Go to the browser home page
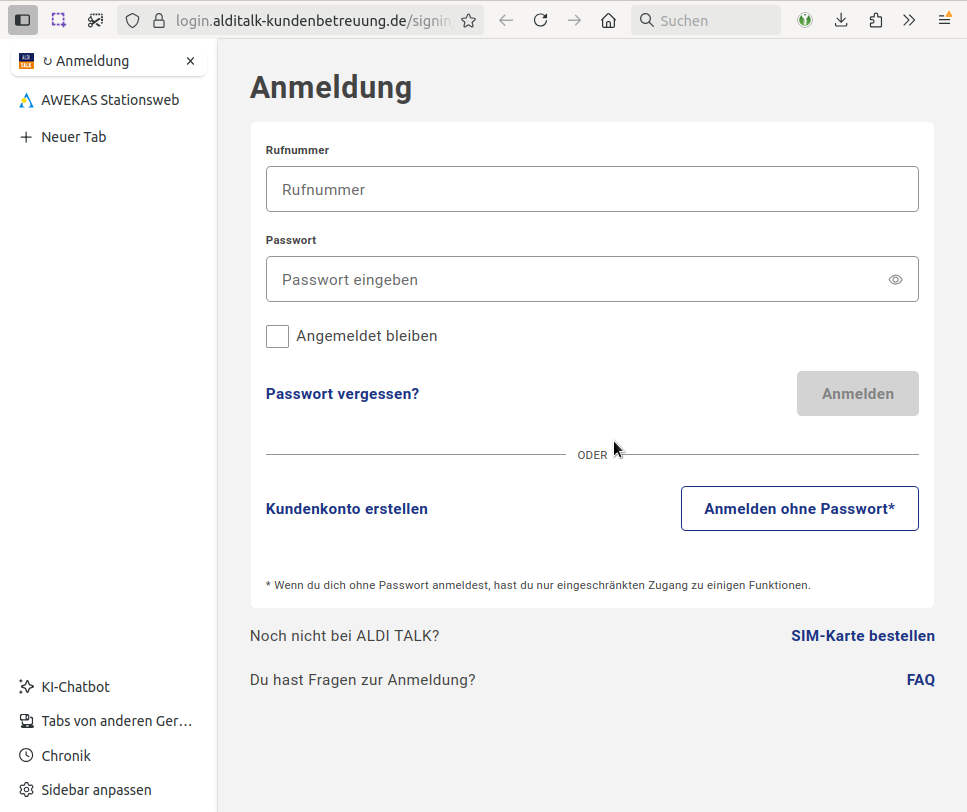The width and height of the screenshot is (967, 812). click(608, 20)
